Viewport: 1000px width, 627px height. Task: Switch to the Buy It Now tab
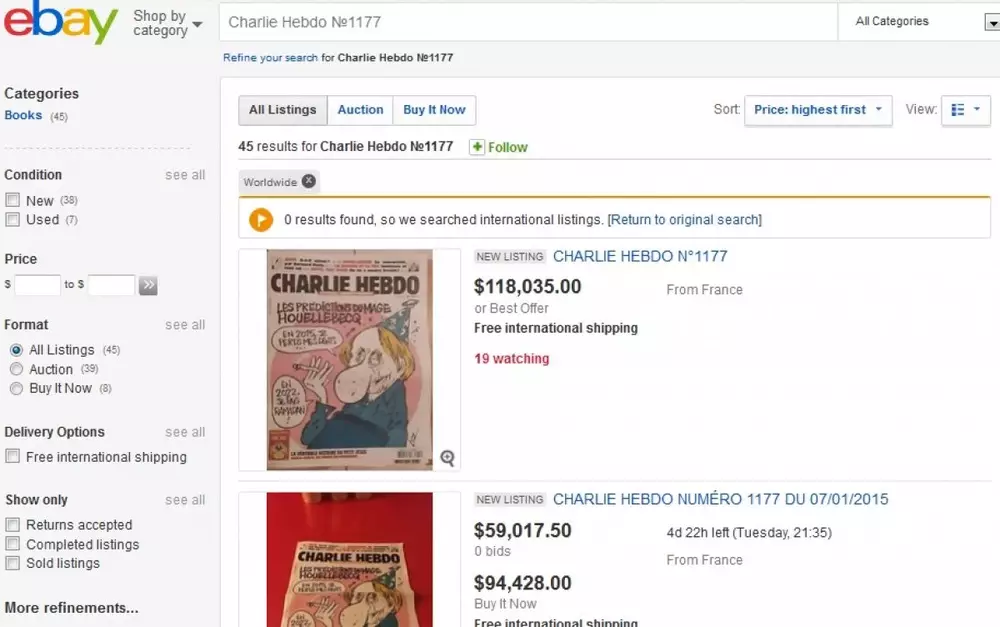click(434, 110)
